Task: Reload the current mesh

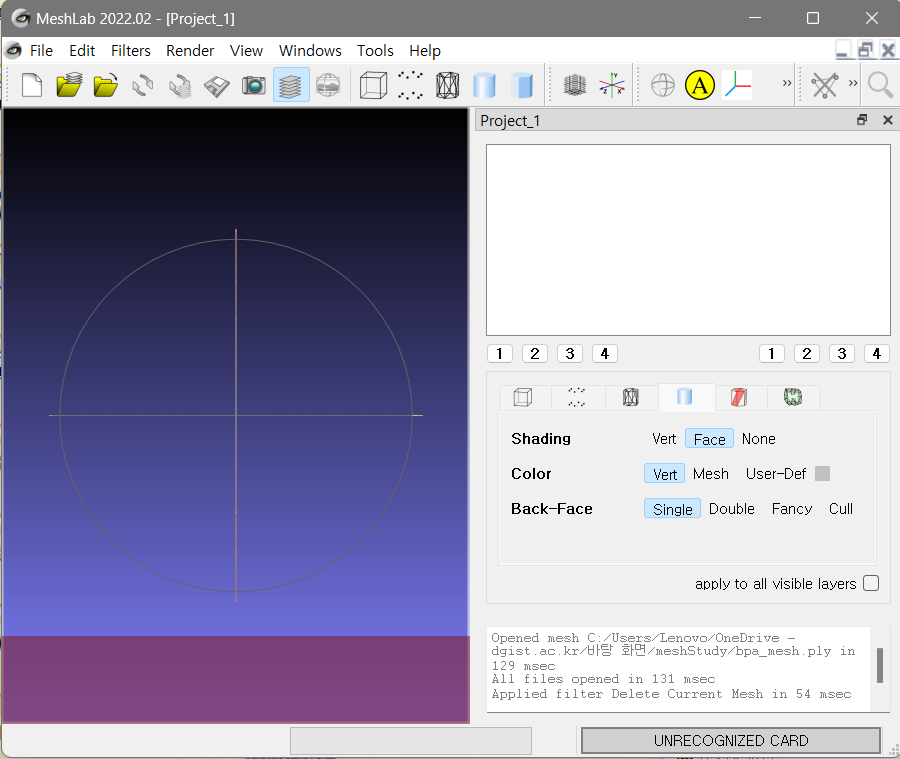Action: [142, 86]
